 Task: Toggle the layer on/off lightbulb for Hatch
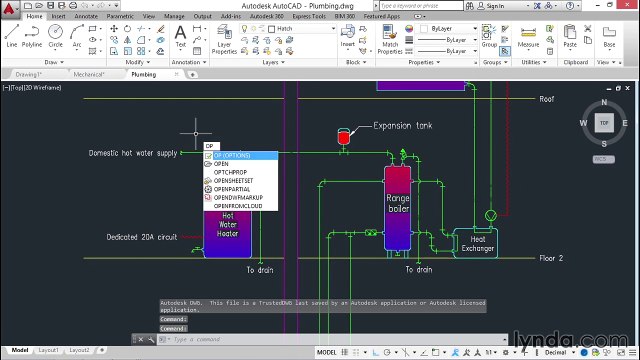244,29
